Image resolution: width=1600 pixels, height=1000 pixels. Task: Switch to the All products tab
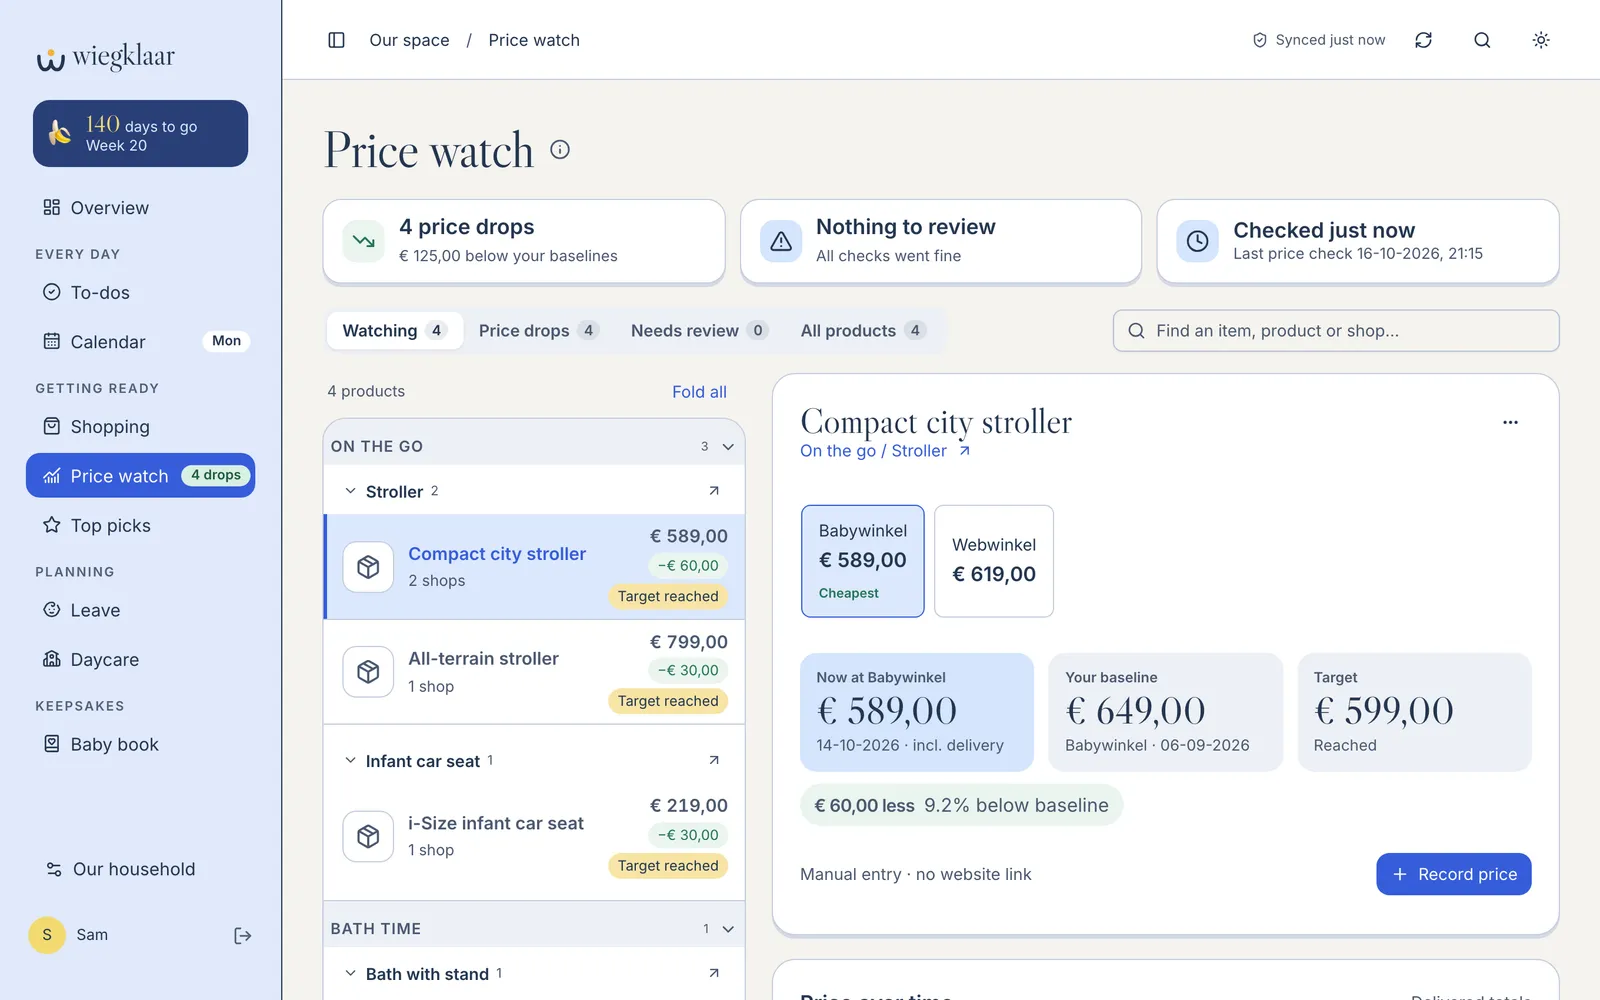coord(862,331)
